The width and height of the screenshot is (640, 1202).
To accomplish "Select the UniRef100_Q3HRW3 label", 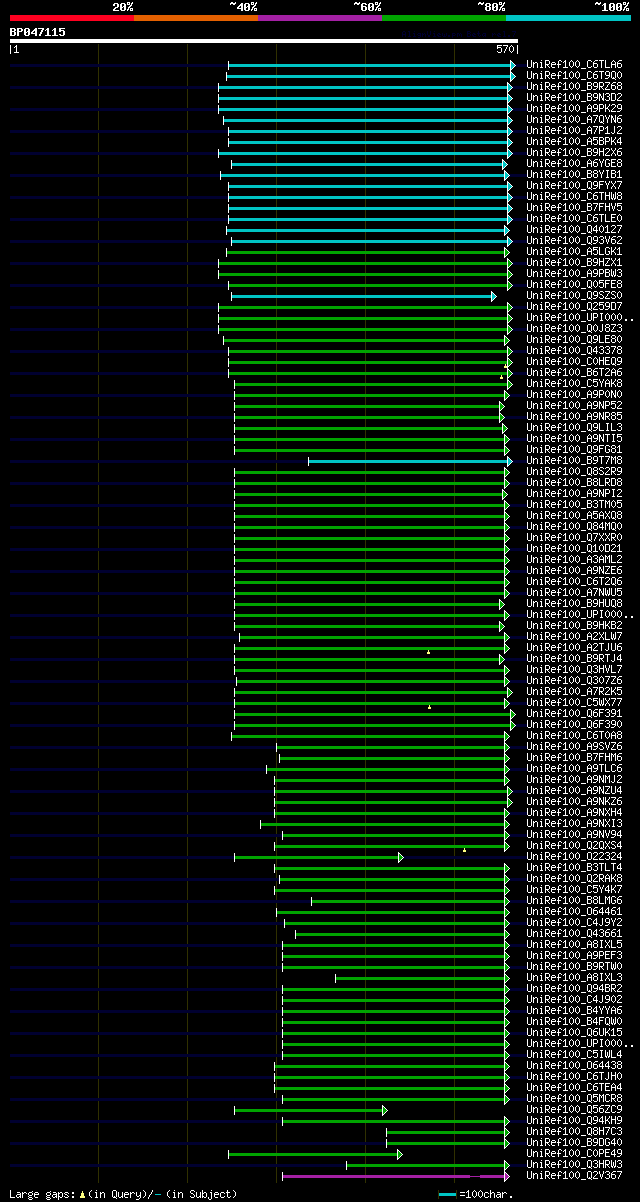I will 574,1164.
